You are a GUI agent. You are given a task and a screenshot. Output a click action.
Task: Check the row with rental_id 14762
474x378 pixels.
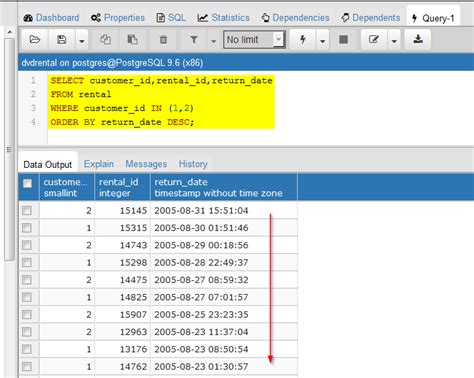pos(27,366)
